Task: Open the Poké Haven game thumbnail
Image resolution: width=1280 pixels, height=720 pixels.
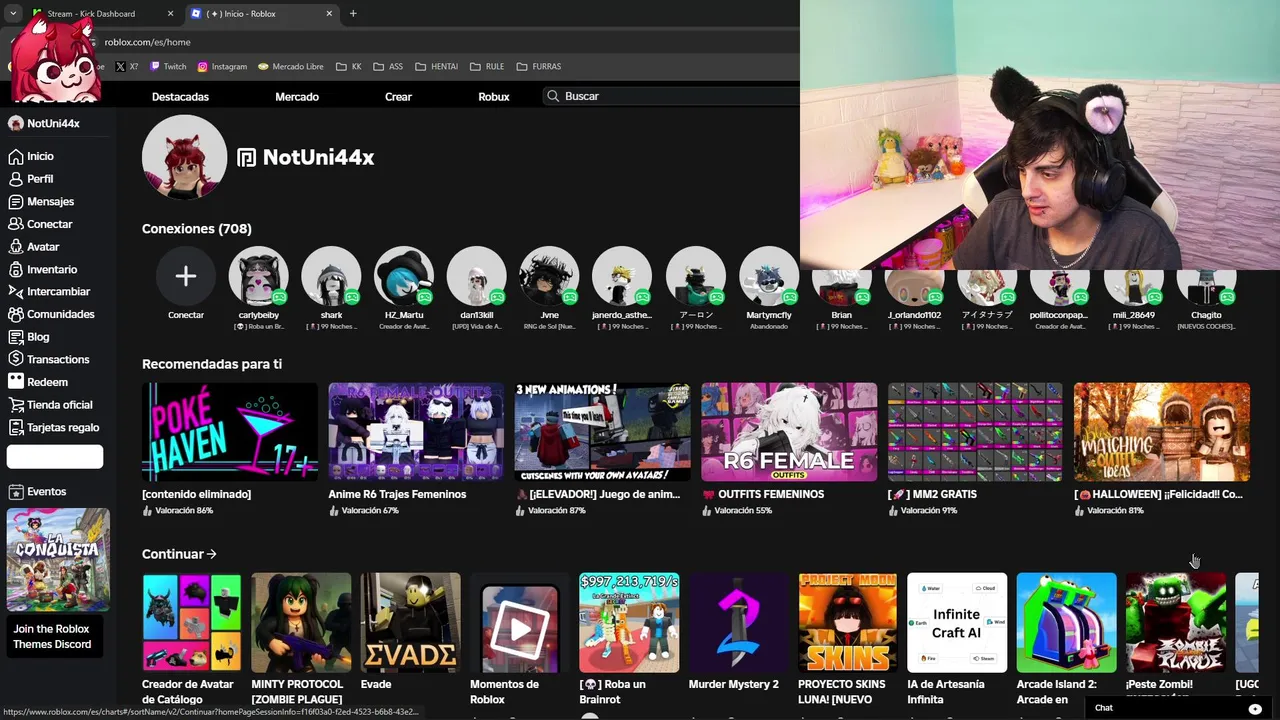Action: point(230,432)
